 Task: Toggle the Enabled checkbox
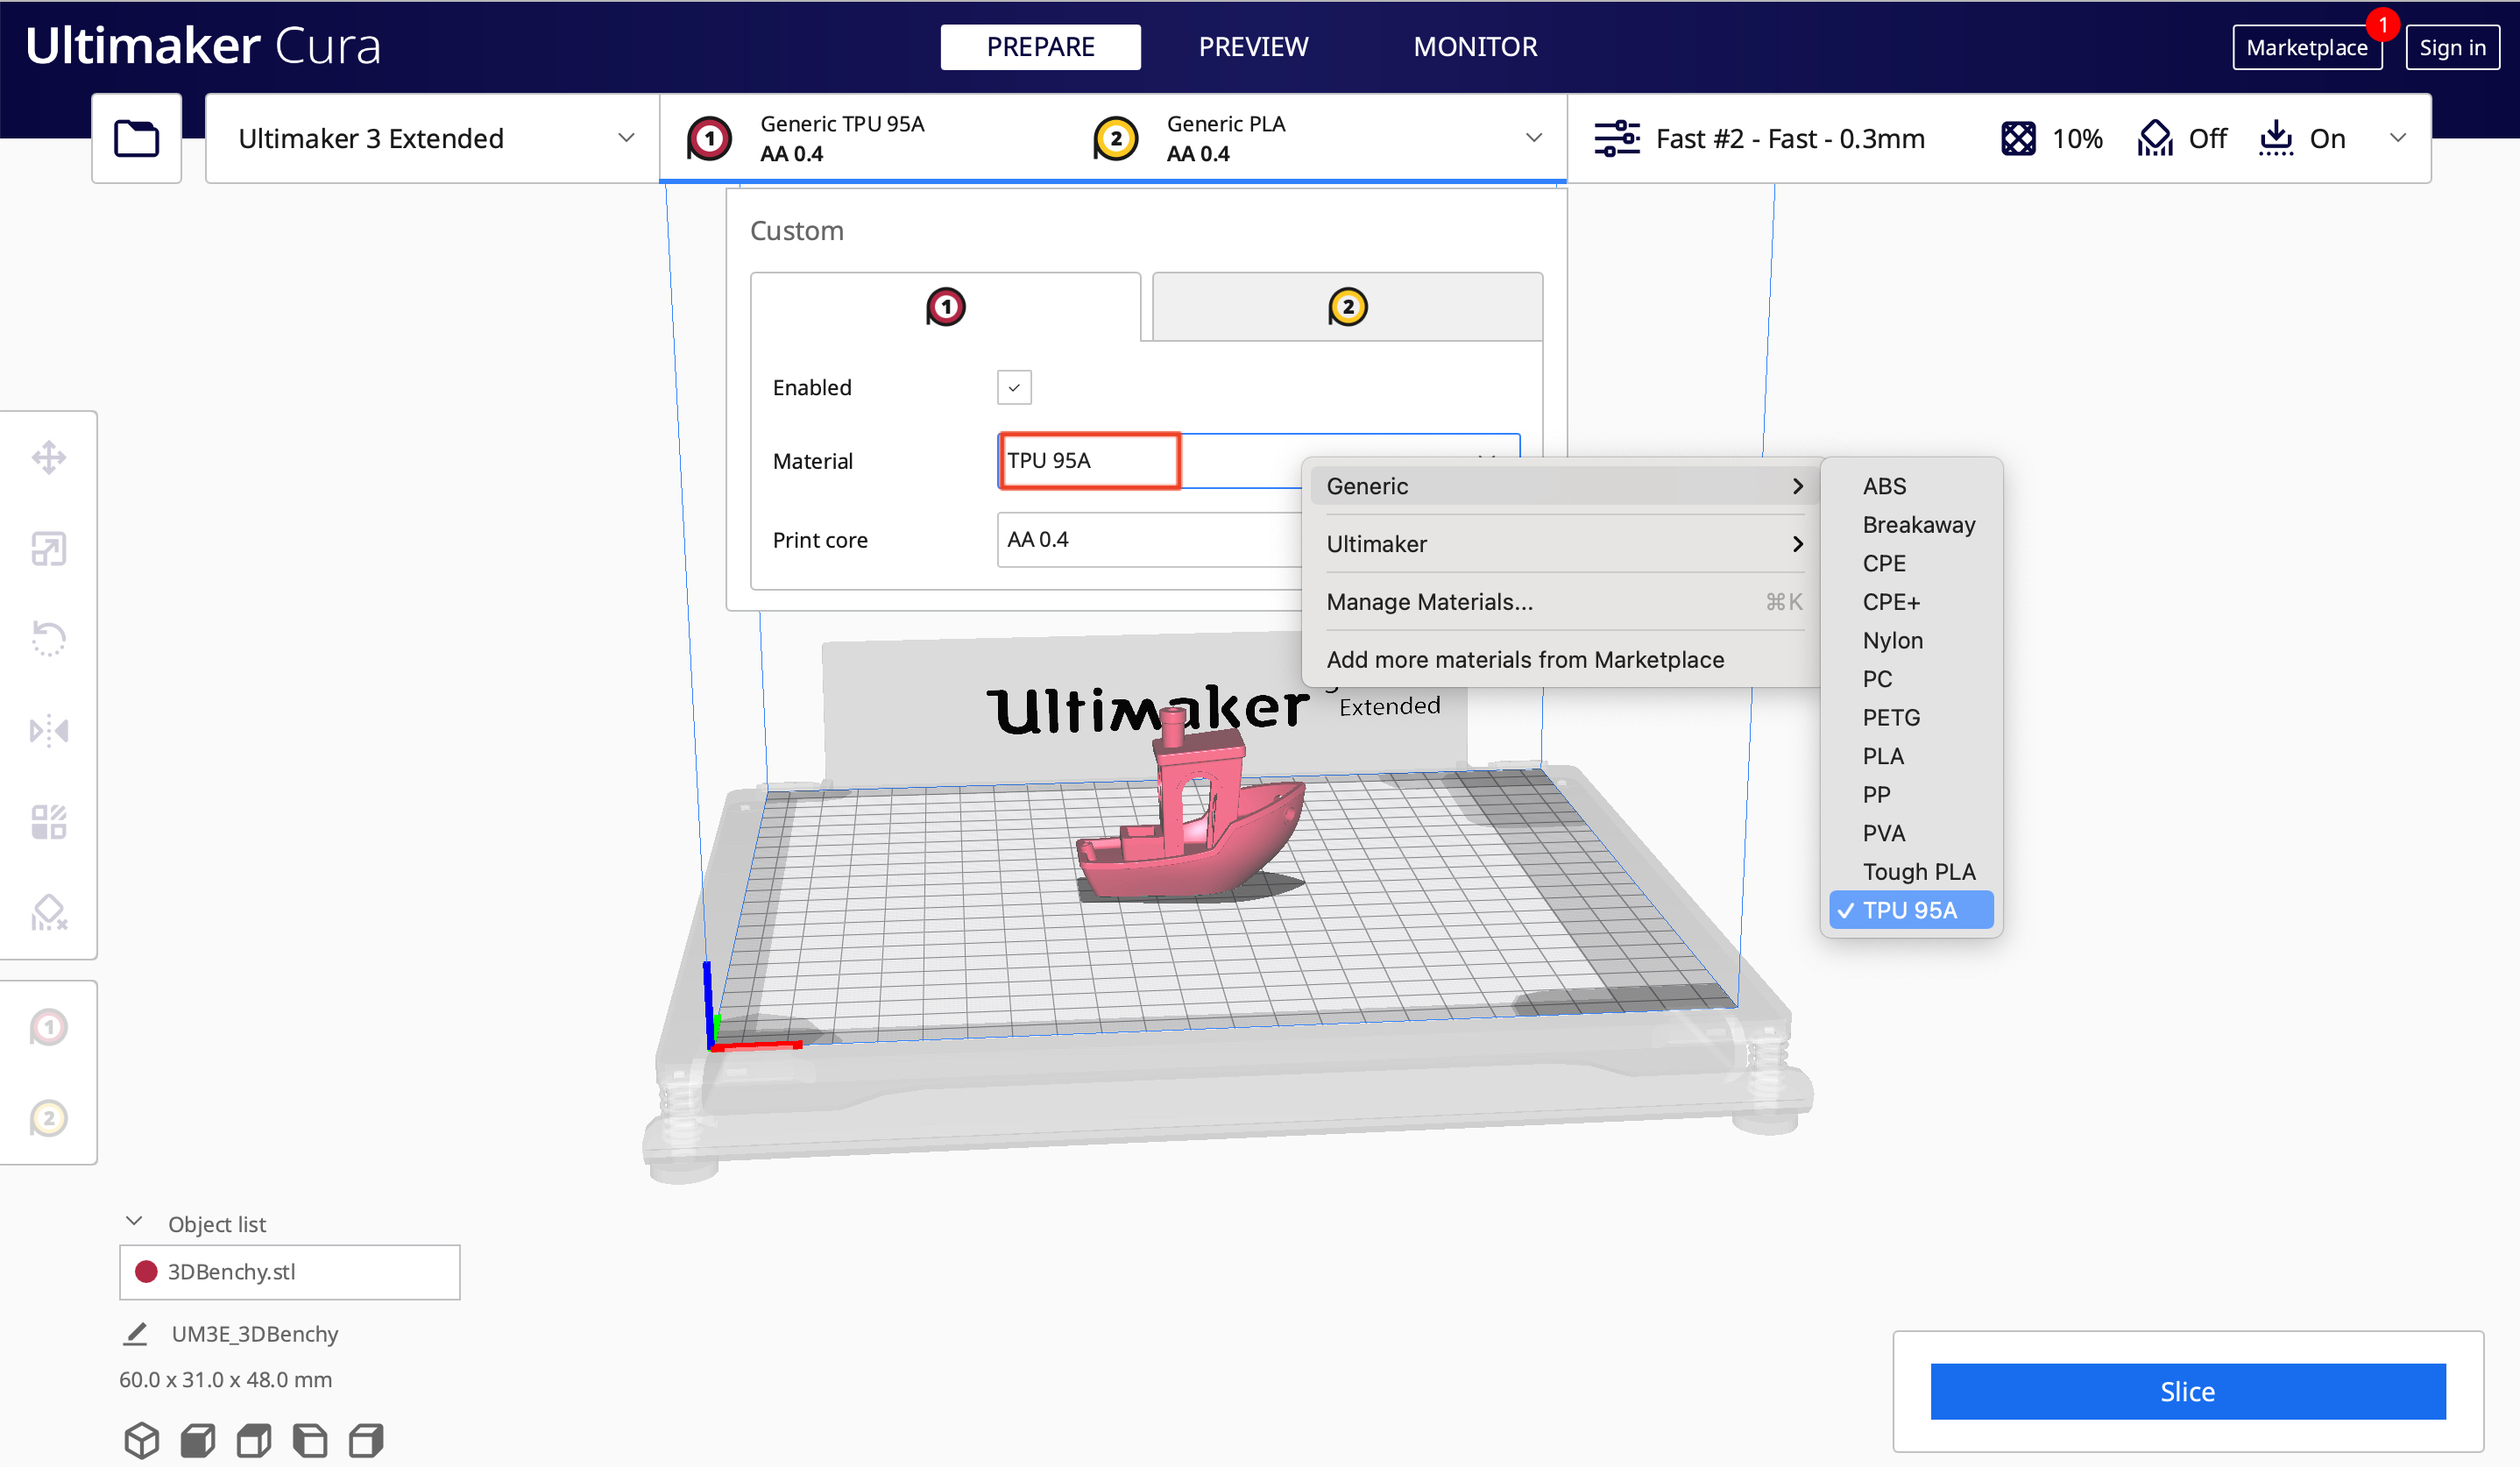coord(1014,387)
